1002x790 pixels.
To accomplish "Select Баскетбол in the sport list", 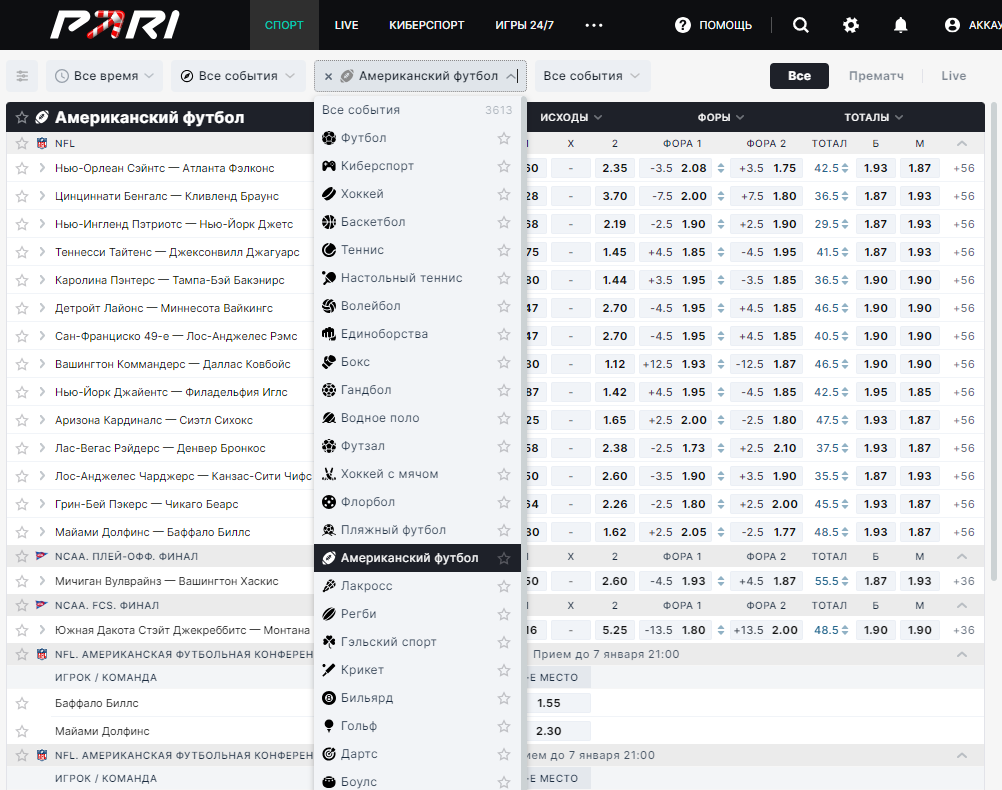I will point(418,222).
